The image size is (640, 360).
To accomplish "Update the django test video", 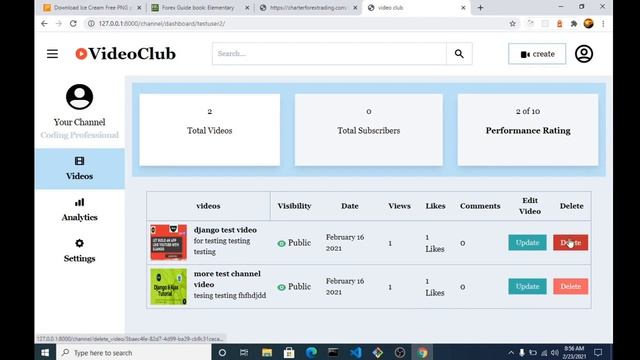I will [527, 242].
